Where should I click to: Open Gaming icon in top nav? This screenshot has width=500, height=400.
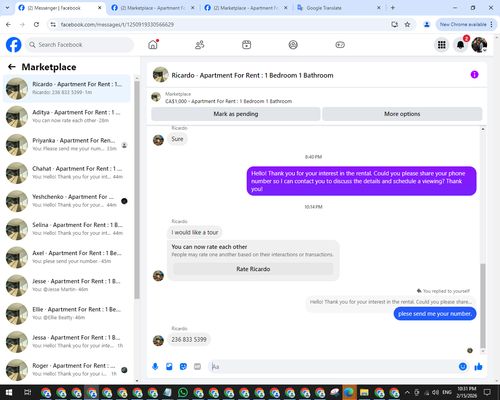coord(340,45)
